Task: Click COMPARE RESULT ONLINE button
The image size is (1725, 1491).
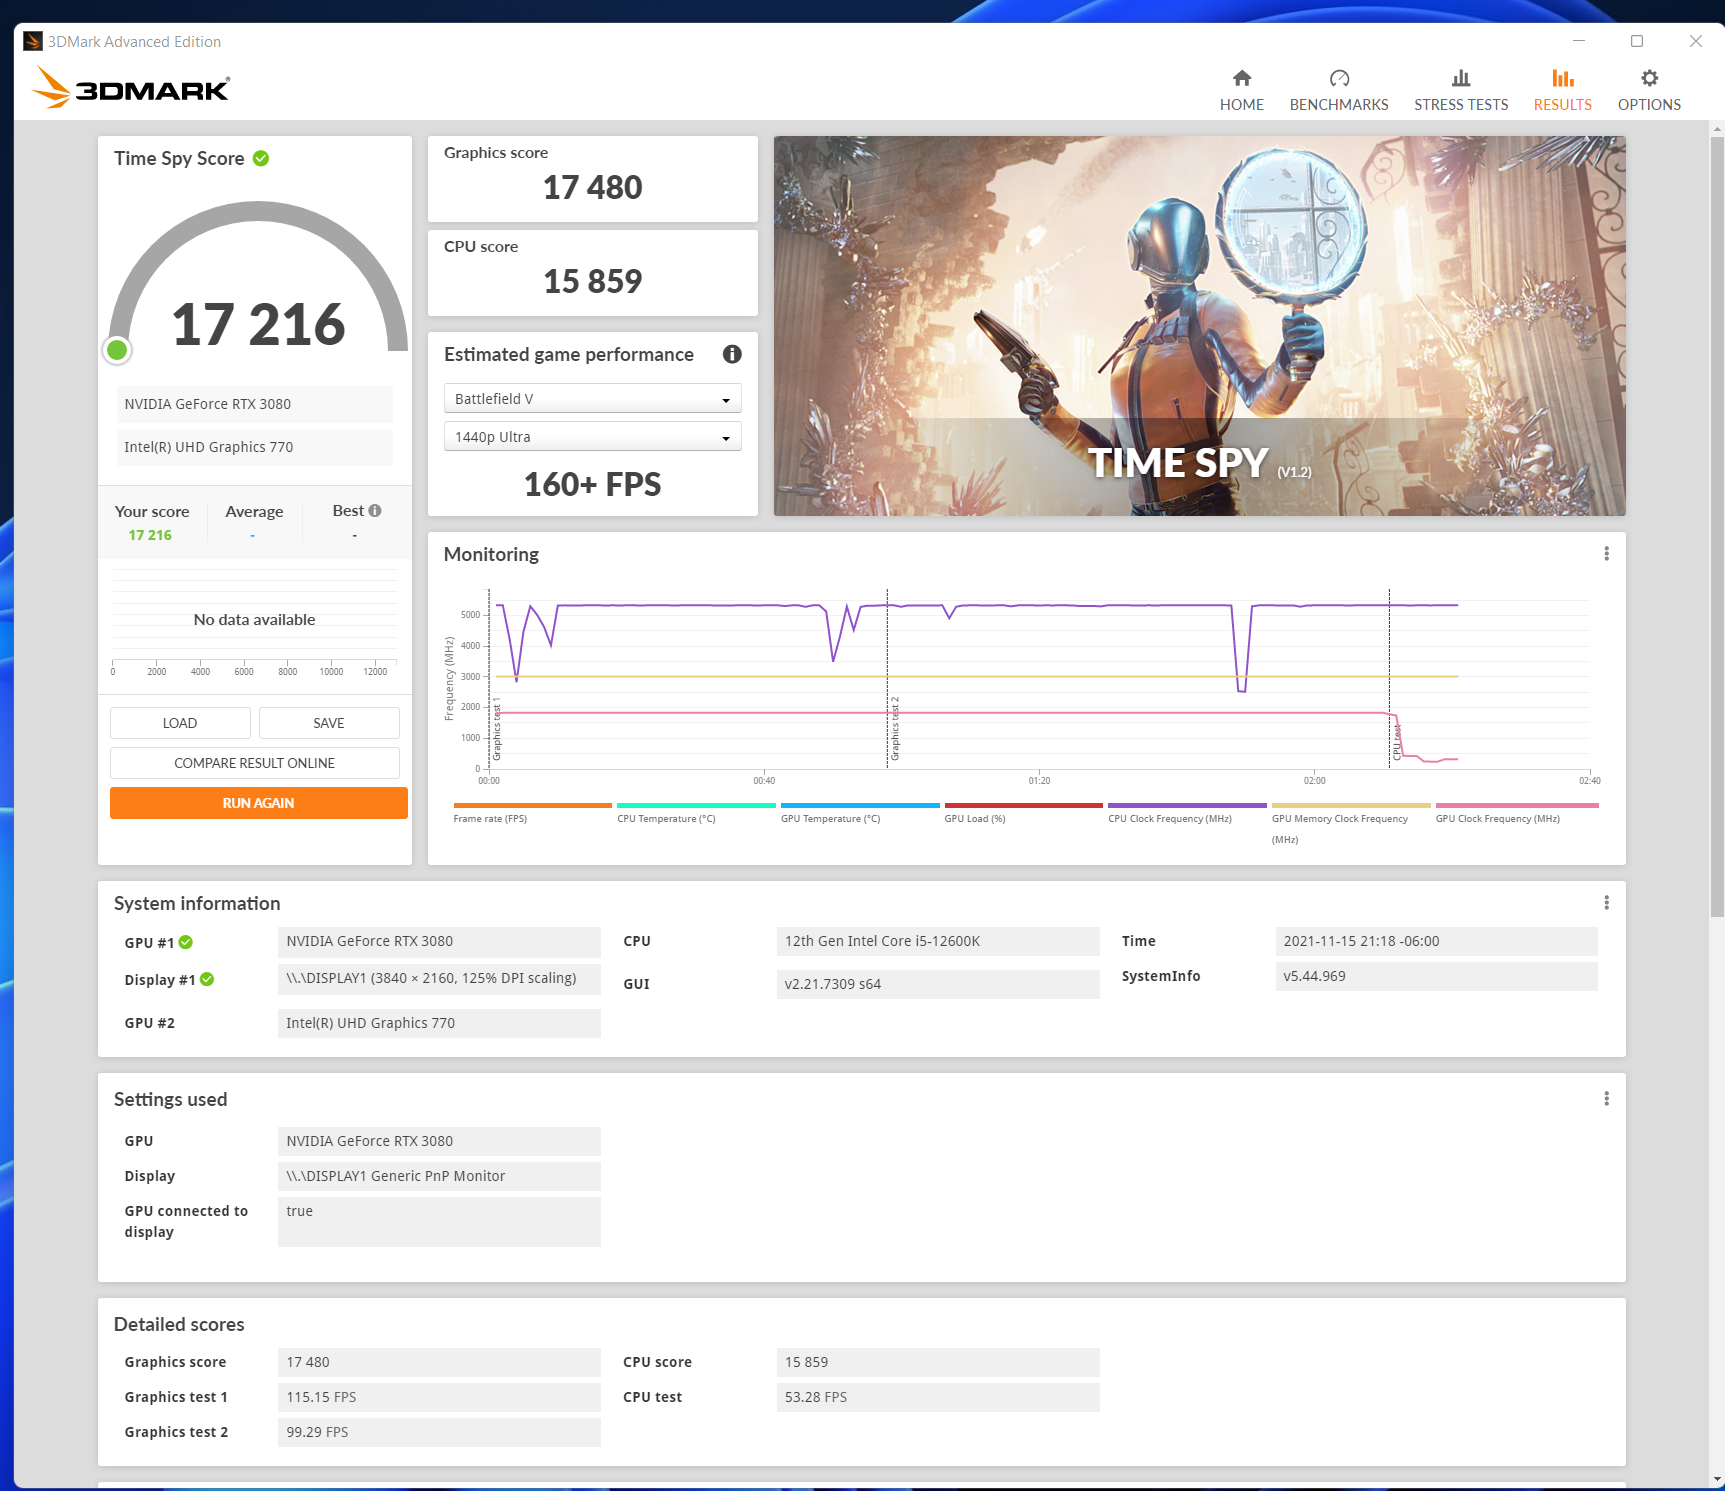Action: tap(255, 763)
